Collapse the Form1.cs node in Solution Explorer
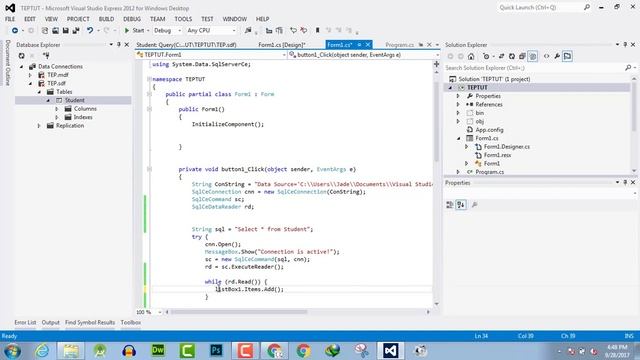The width and height of the screenshot is (640, 360). tap(458, 138)
